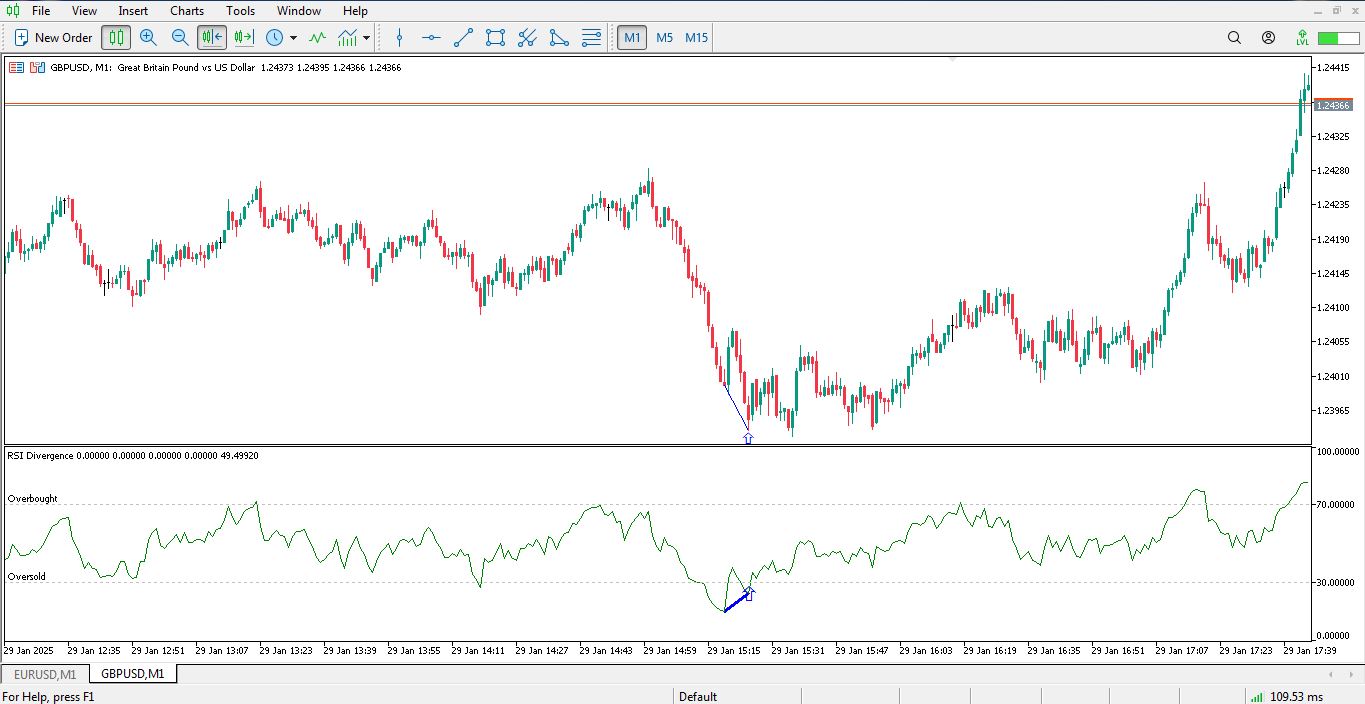Image resolution: width=1365 pixels, height=704 pixels.
Task: Click the GBPUSD chart title text
Action: 226,68
